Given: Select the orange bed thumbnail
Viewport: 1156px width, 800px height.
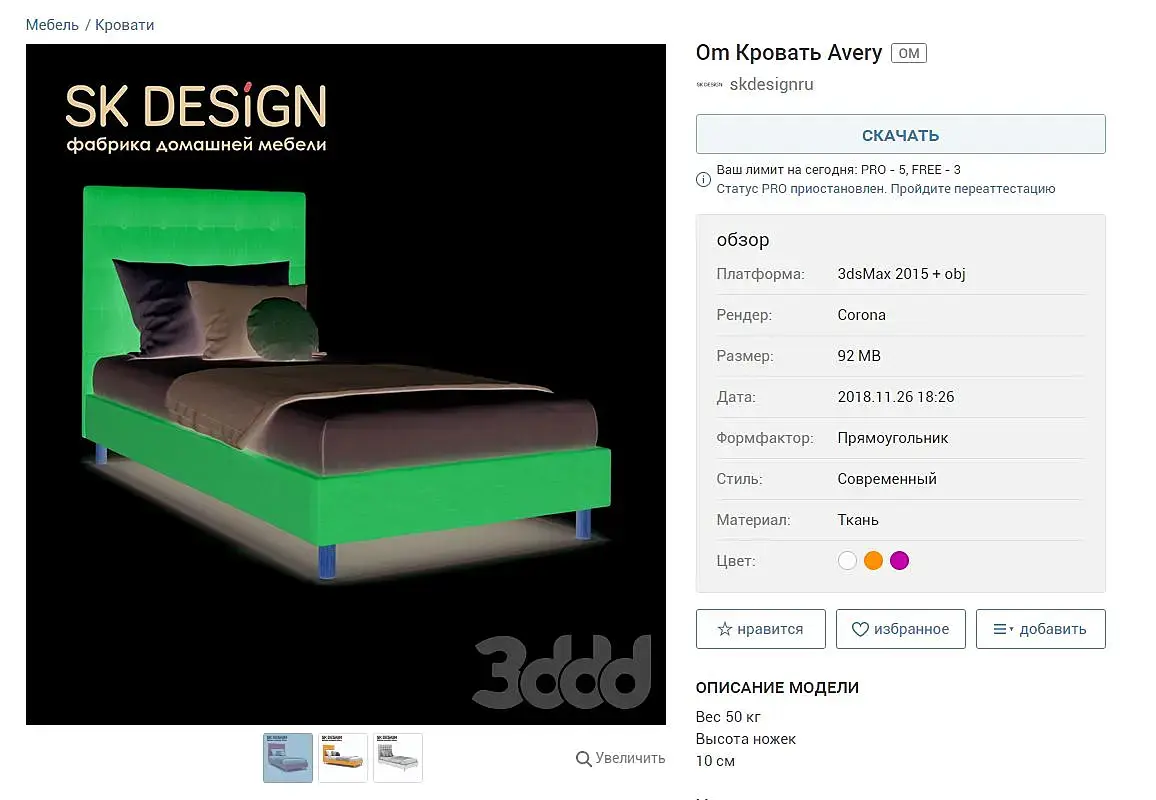Looking at the screenshot, I should (343, 758).
